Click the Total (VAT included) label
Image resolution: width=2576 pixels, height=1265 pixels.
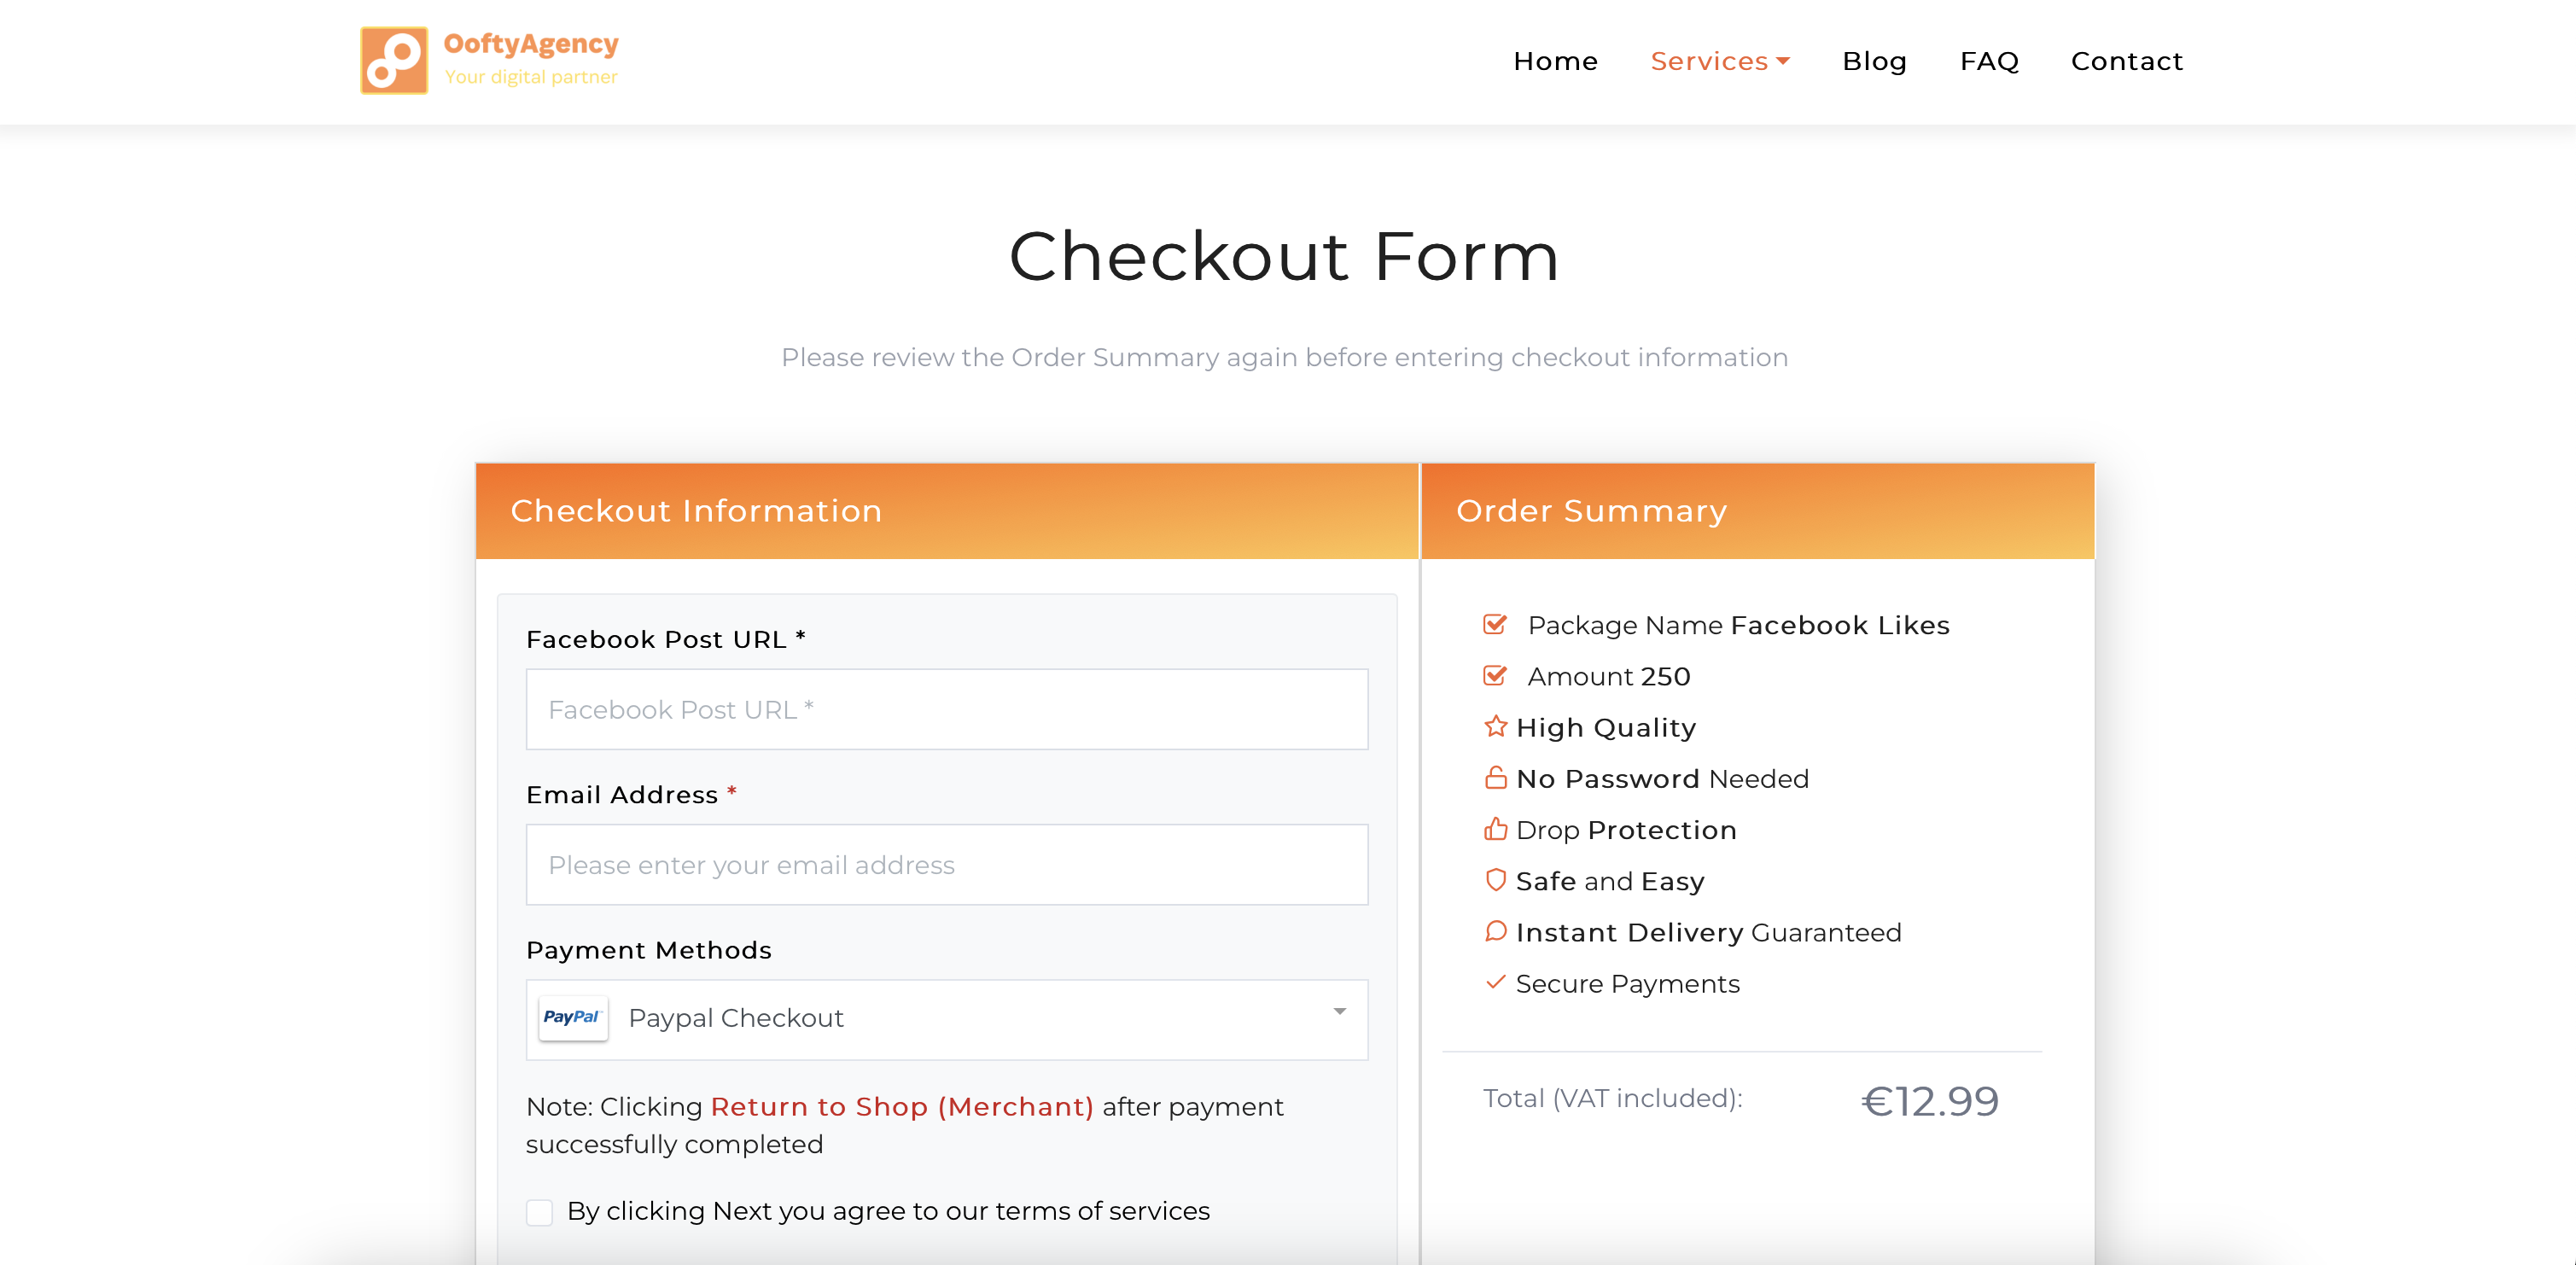click(x=1613, y=1098)
